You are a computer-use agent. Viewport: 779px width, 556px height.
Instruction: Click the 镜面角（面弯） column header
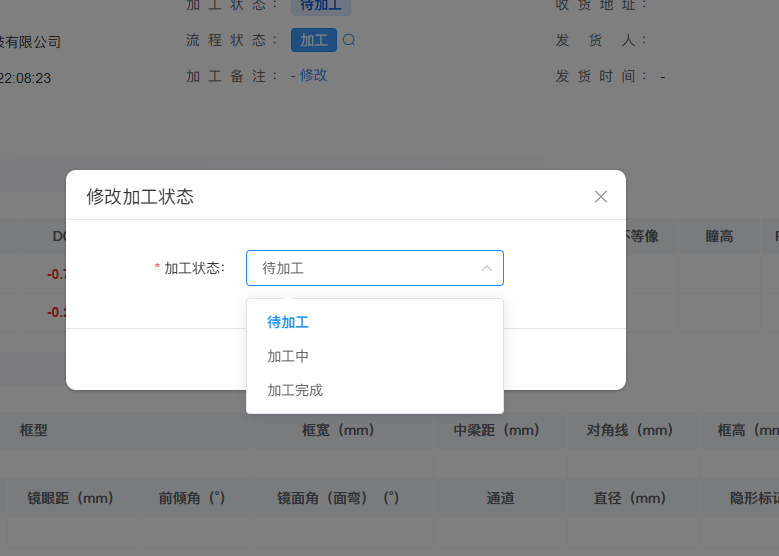pos(338,497)
